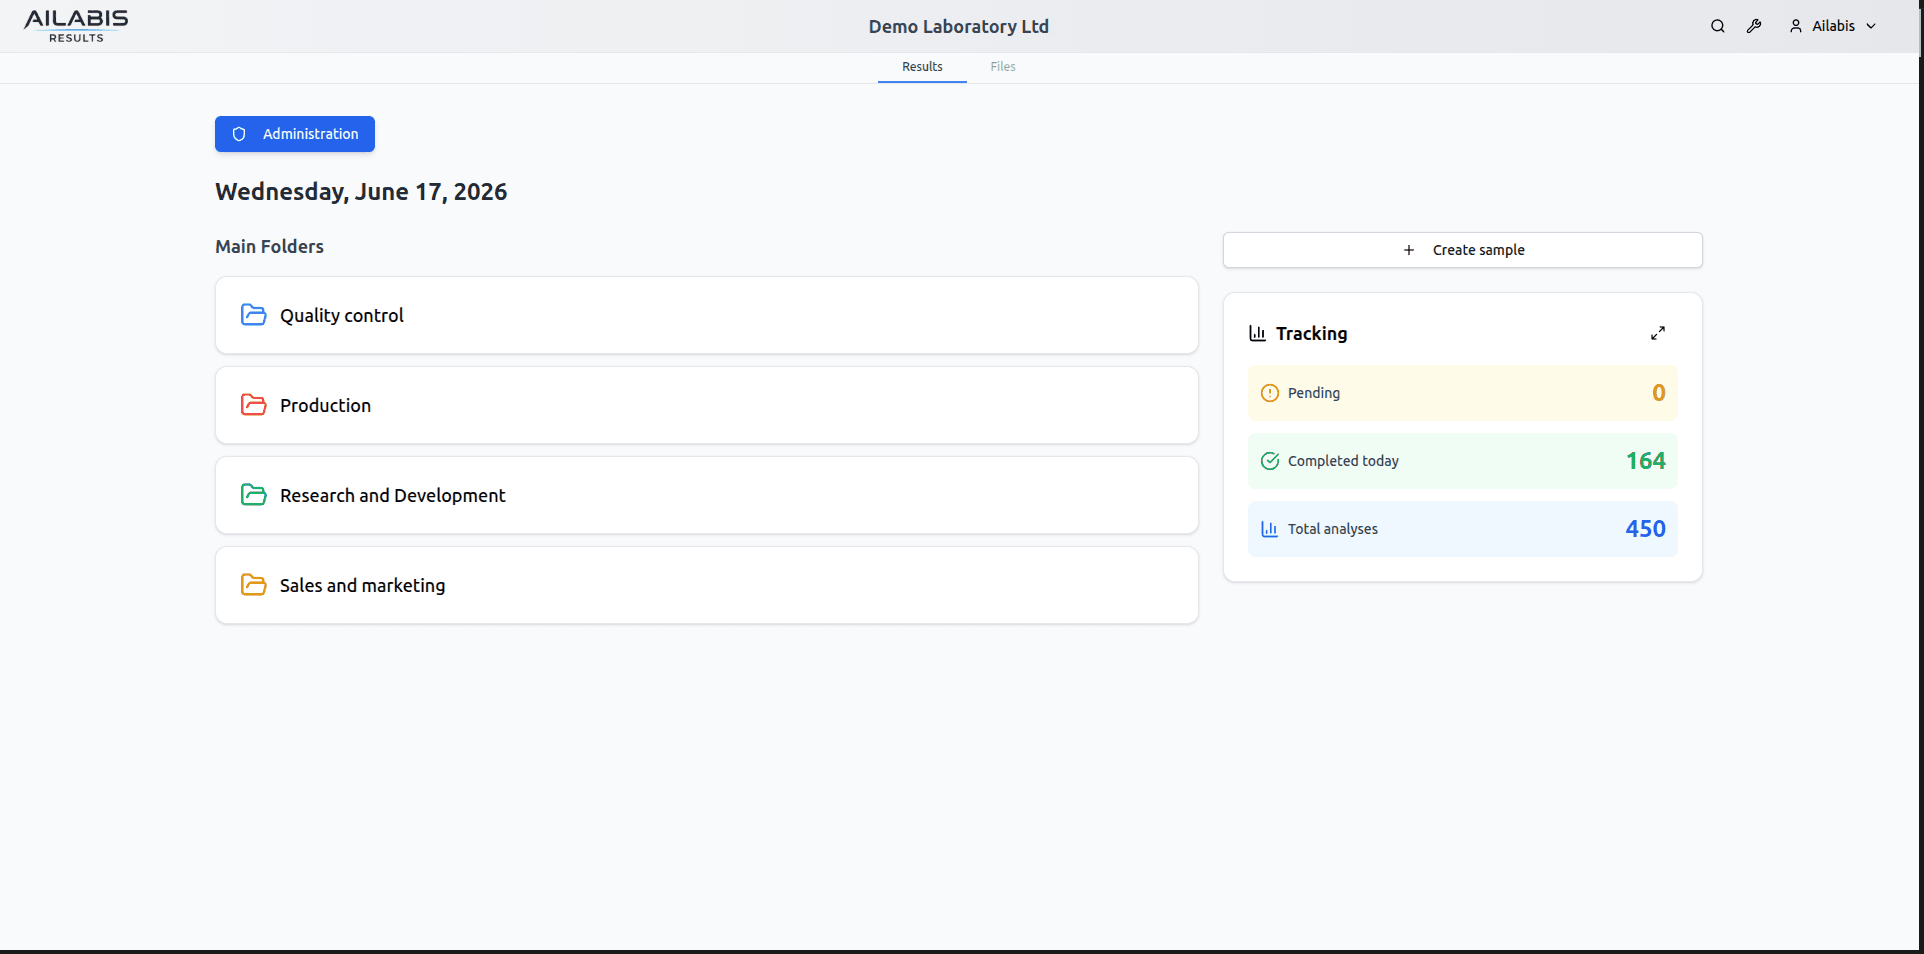Switch to the Results tab
This screenshot has width=1924, height=954.
(x=922, y=67)
